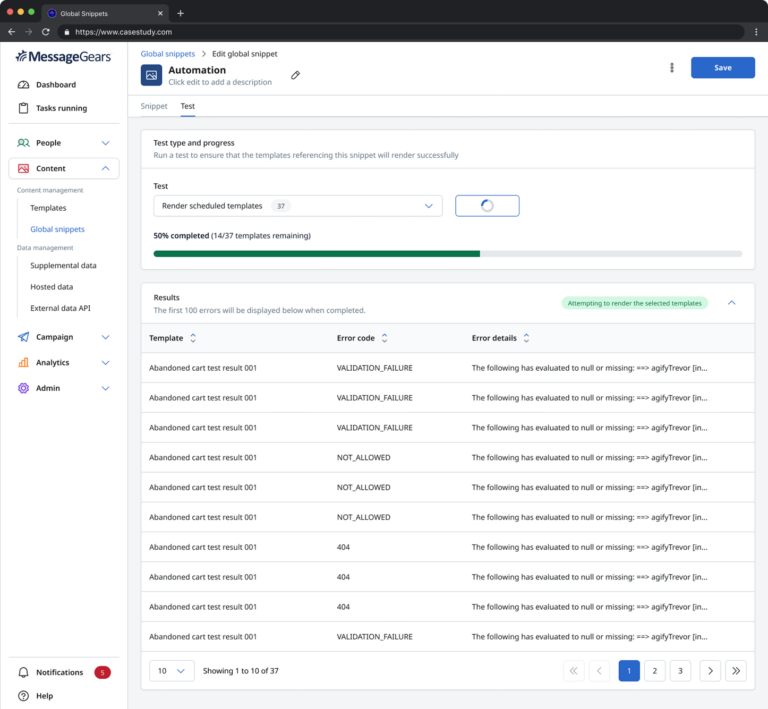Open the three-dot more options menu

click(671, 67)
